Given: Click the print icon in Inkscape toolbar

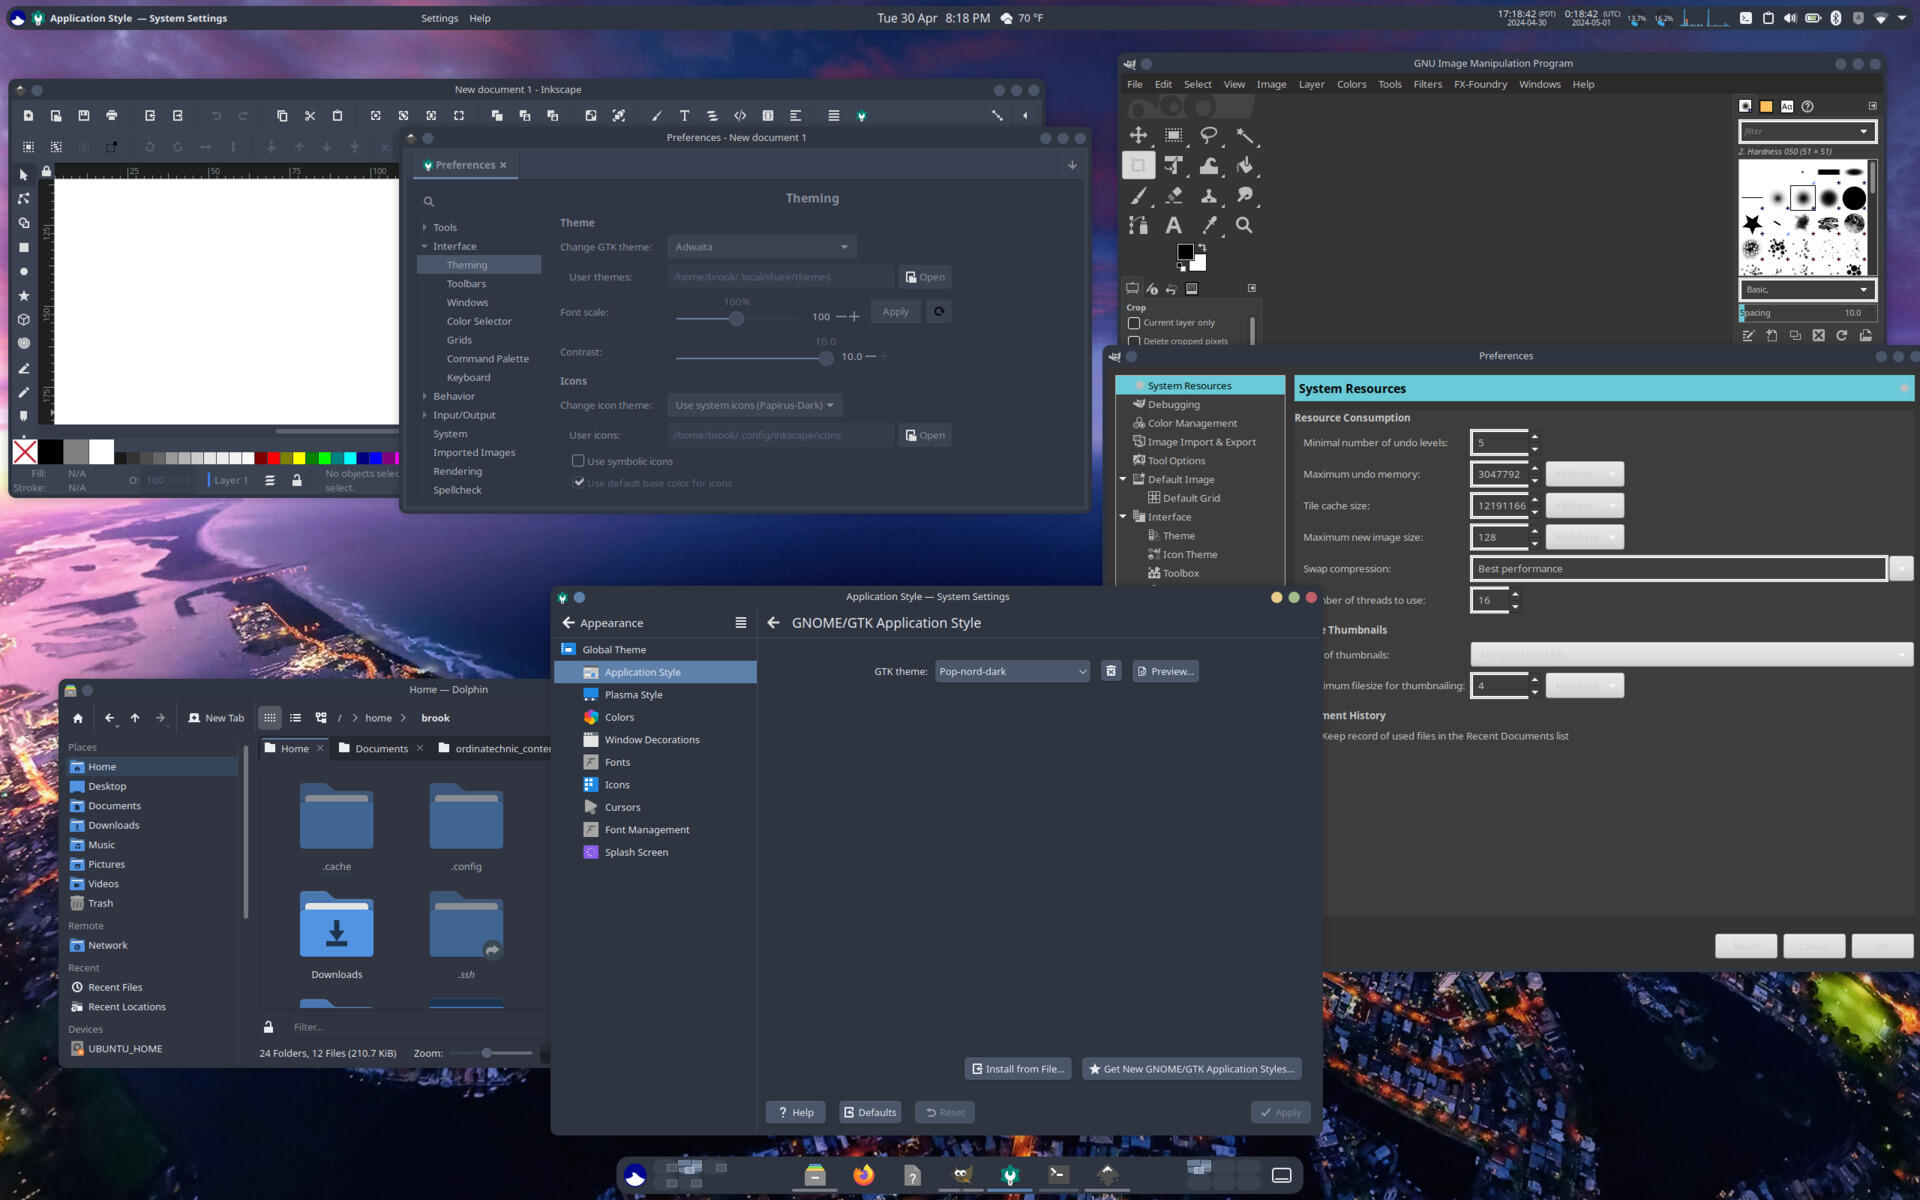Looking at the screenshot, I should pos(112,116).
